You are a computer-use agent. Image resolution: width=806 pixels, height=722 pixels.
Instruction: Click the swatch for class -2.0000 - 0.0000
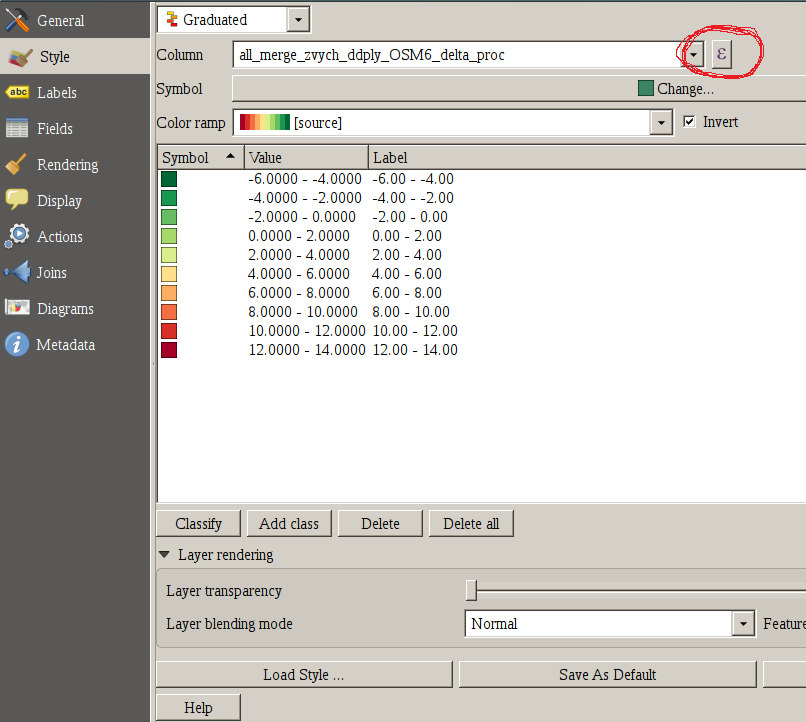click(x=169, y=217)
